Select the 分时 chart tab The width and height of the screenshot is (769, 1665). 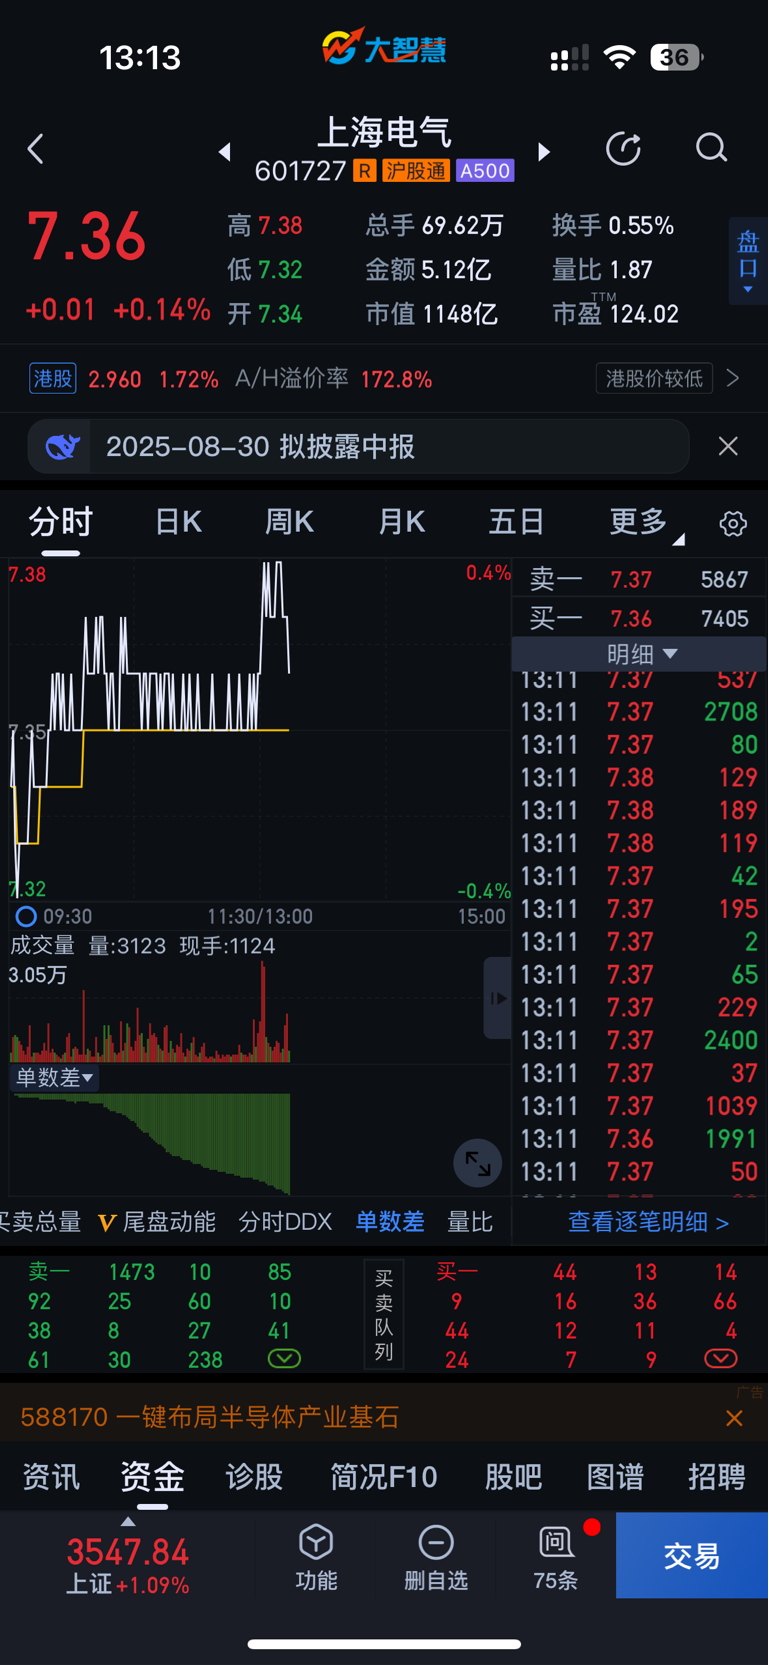61,522
